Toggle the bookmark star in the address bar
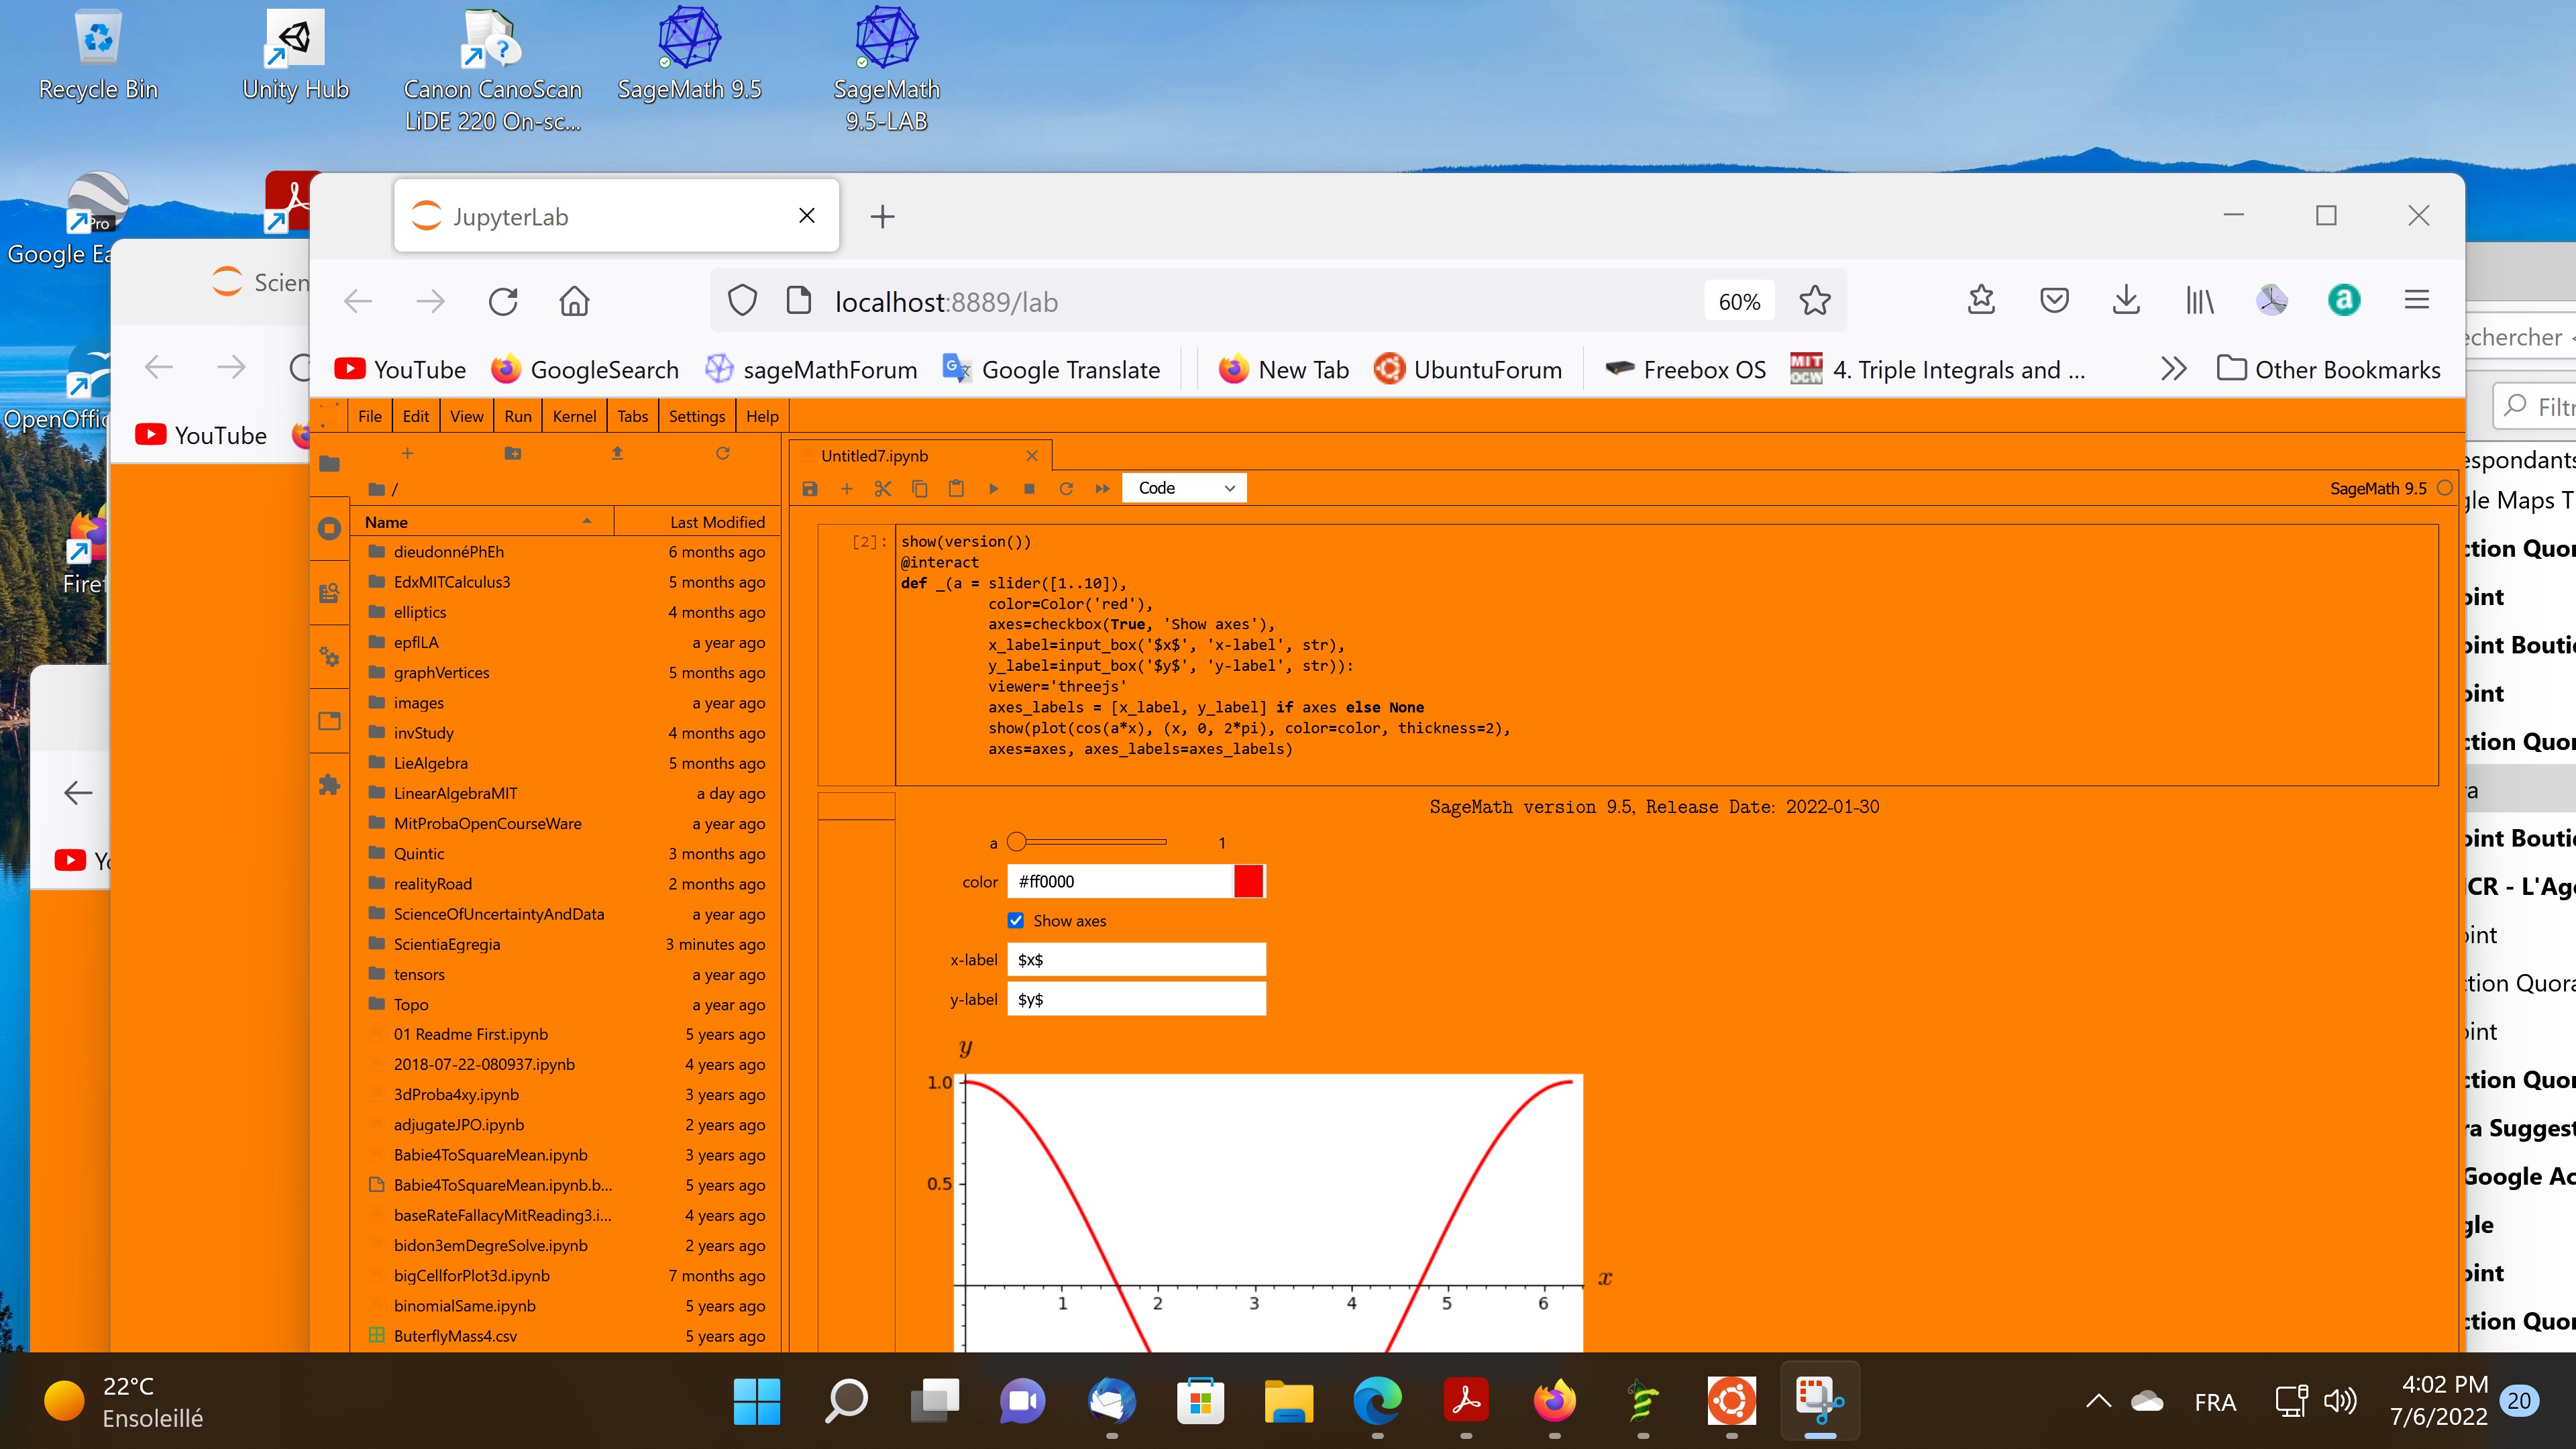Screen dimensions: 2576x1449 click(1814, 301)
